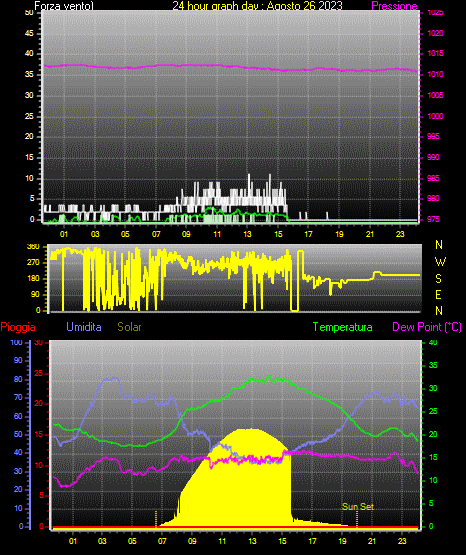
Task: Click hour 13 on the wind graph axis
Action: pyautogui.click(x=247, y=234)
